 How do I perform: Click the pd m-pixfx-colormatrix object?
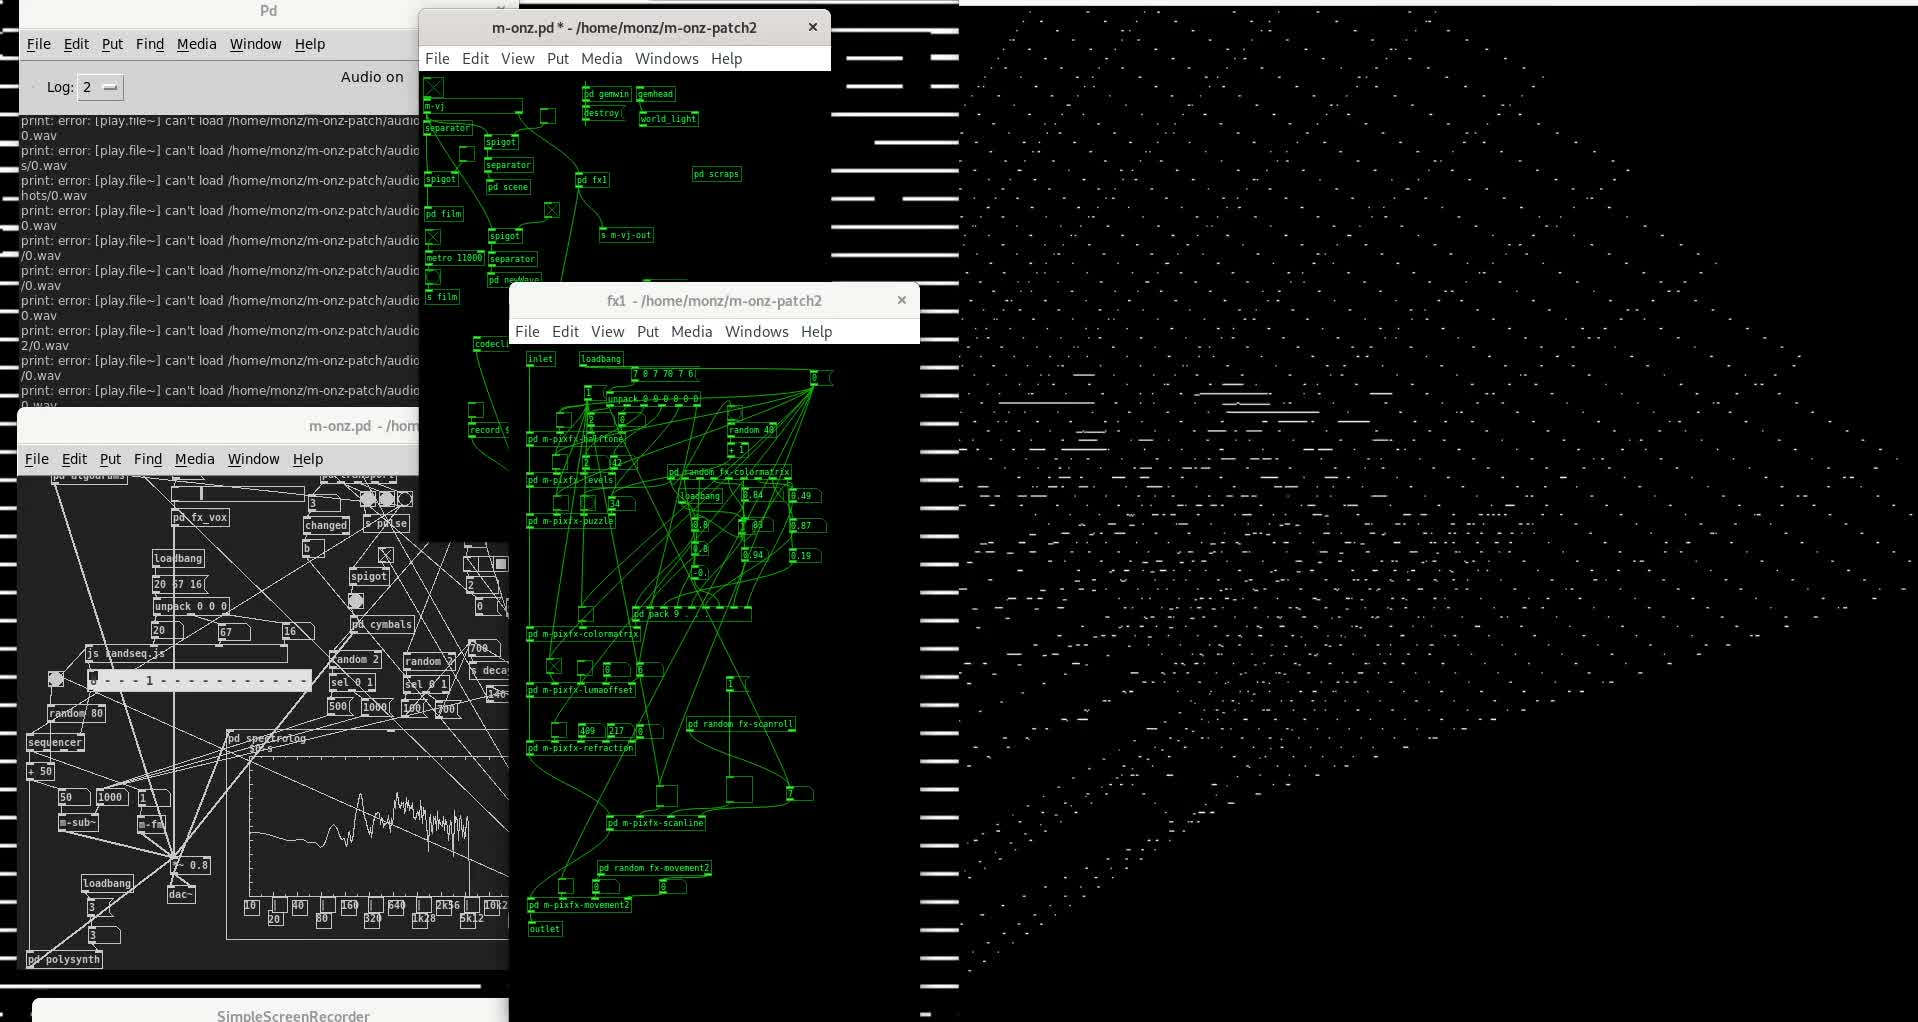point(582,634)
